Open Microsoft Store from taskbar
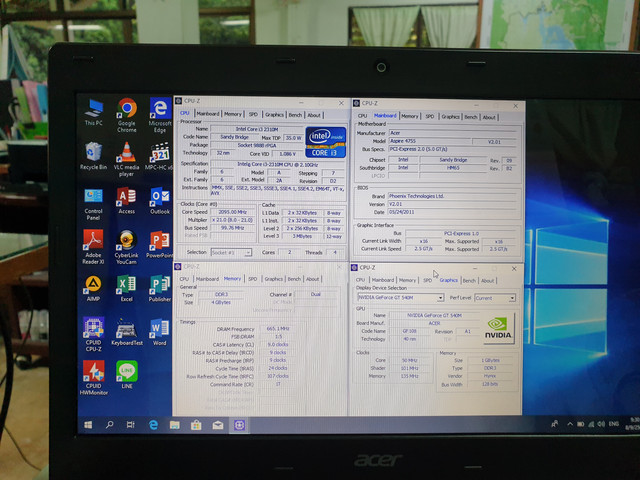This screenshot has width=640, height=480. pyautogui.click(x=196, y=425)
